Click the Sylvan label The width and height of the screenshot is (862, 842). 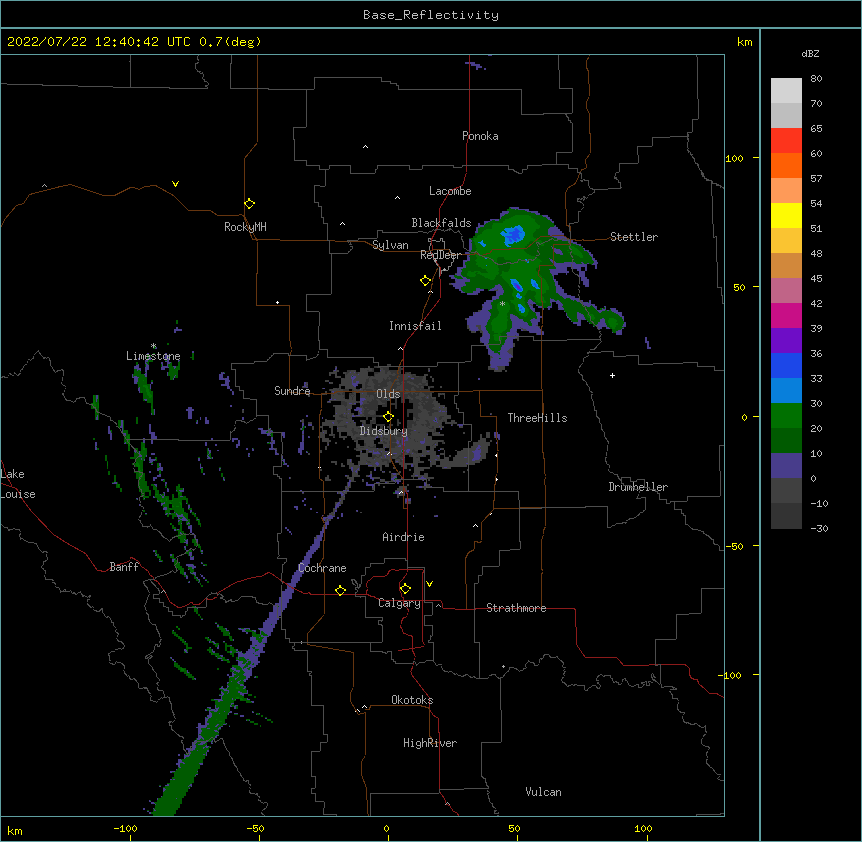(390, 245)
